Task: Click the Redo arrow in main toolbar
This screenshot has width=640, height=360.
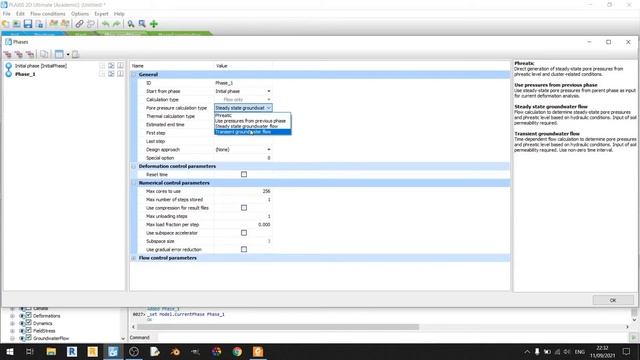Action: click(117, 24)
